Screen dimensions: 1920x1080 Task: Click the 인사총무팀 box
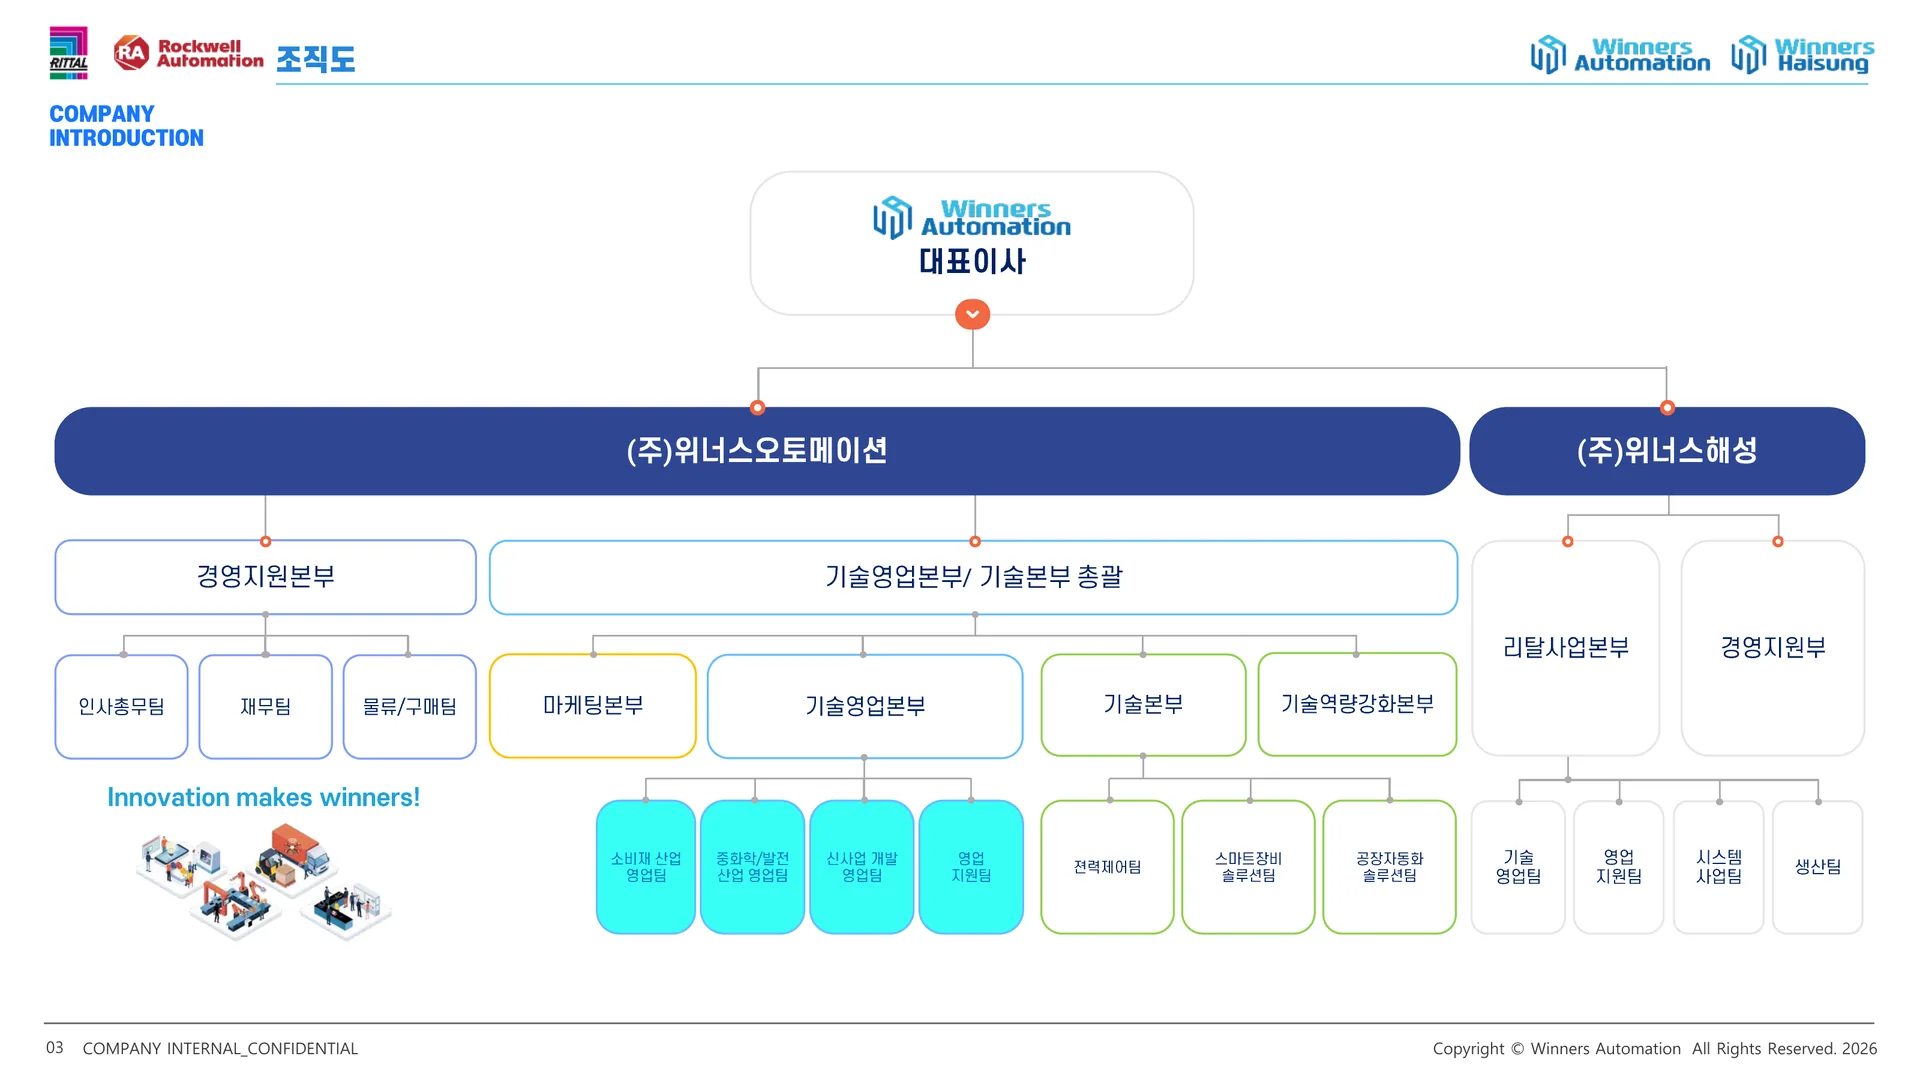click(x=122, y=707)
